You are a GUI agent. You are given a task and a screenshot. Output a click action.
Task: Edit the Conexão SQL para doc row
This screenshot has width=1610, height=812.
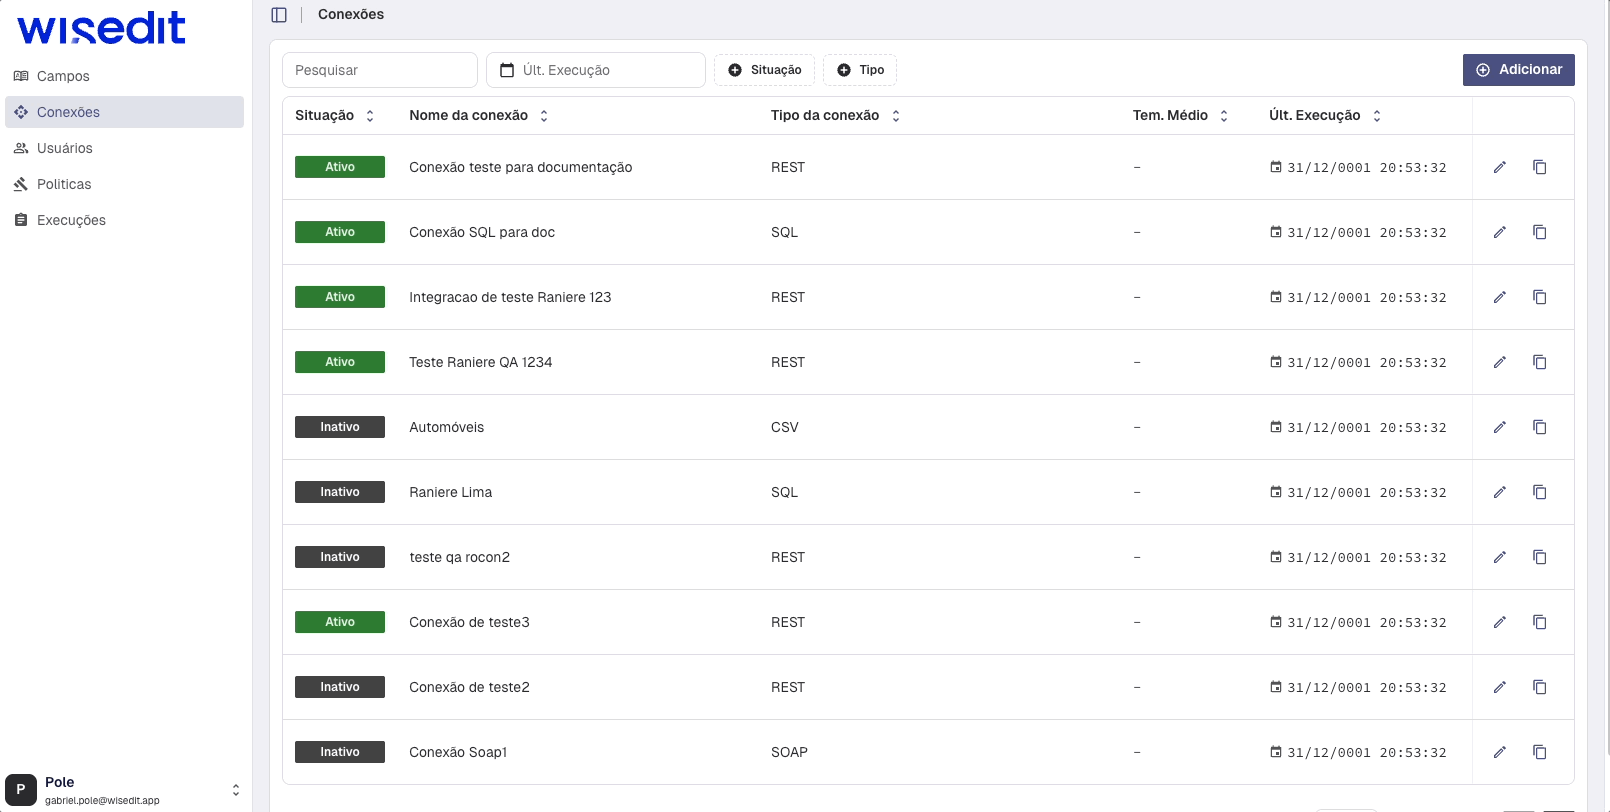1499,232
